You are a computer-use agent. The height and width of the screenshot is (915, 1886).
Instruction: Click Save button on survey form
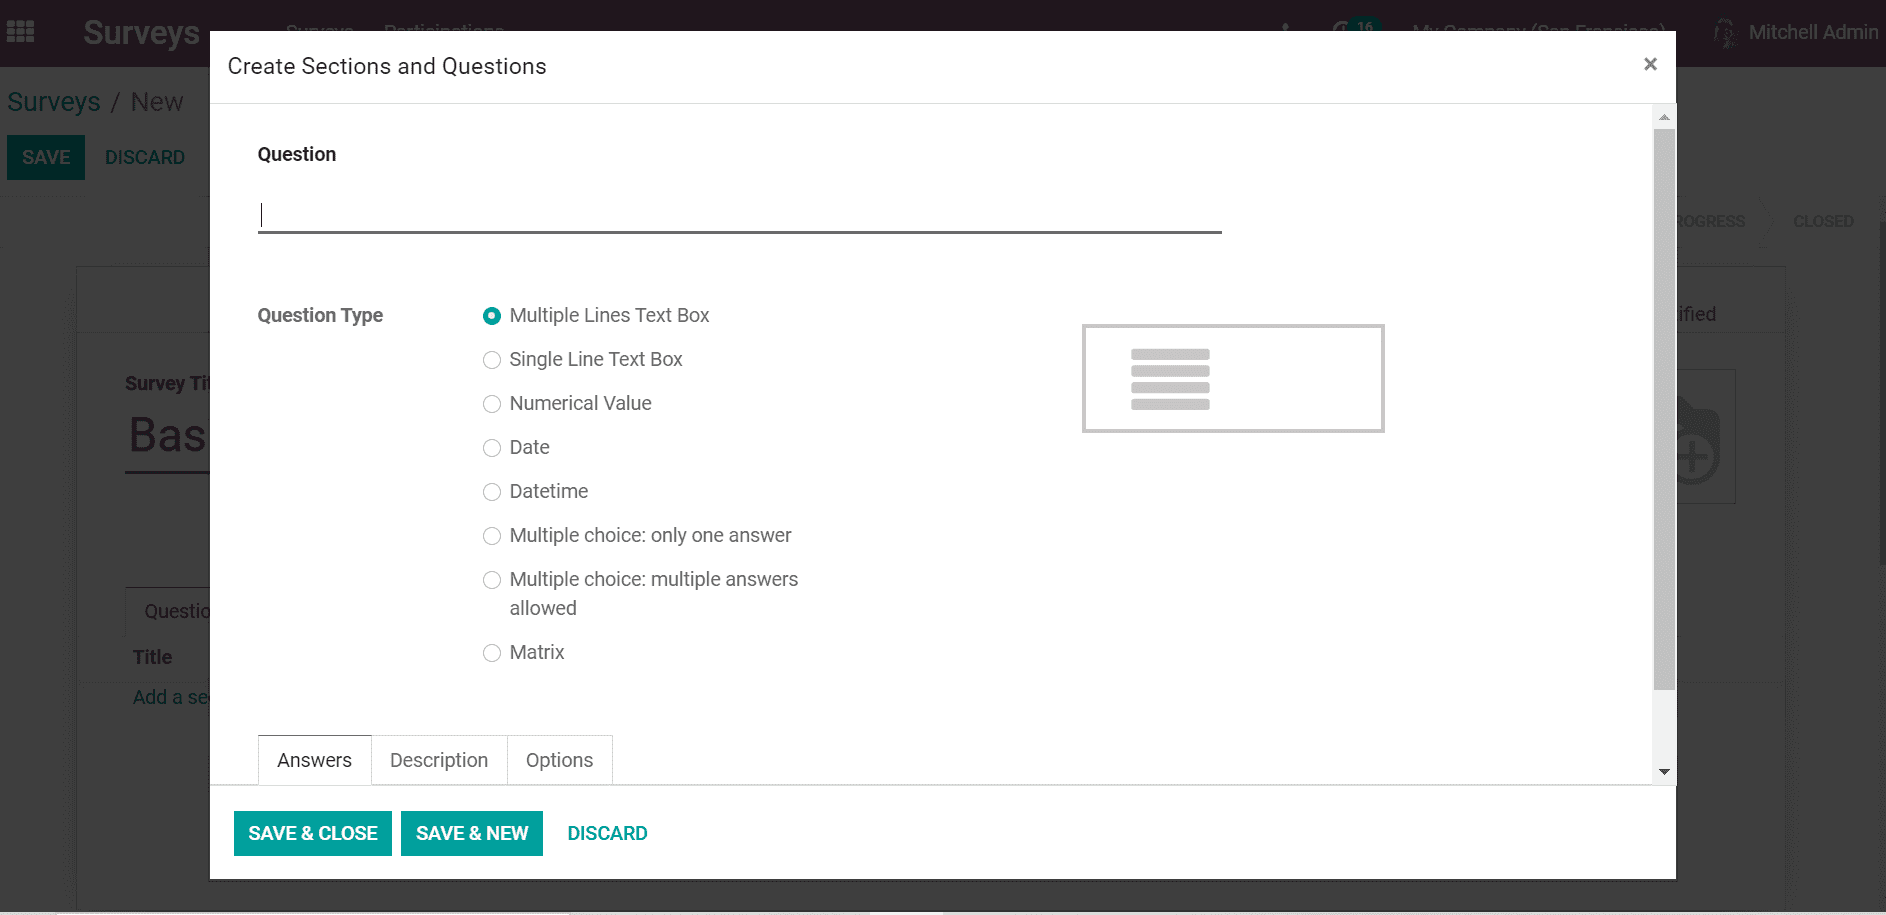click(x=46, y=157)
